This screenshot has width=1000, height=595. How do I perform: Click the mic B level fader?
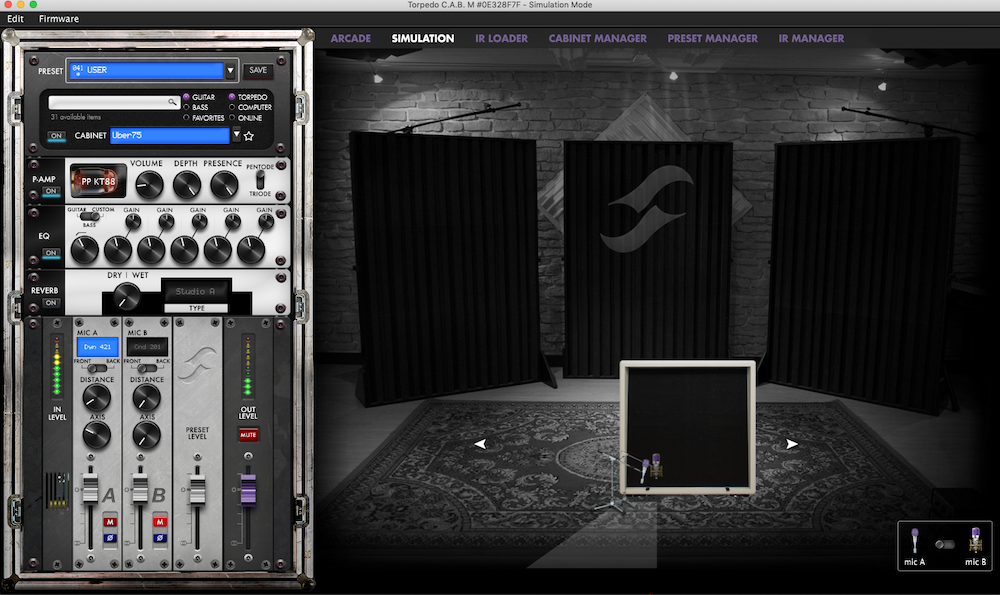(x=140, y=487)
